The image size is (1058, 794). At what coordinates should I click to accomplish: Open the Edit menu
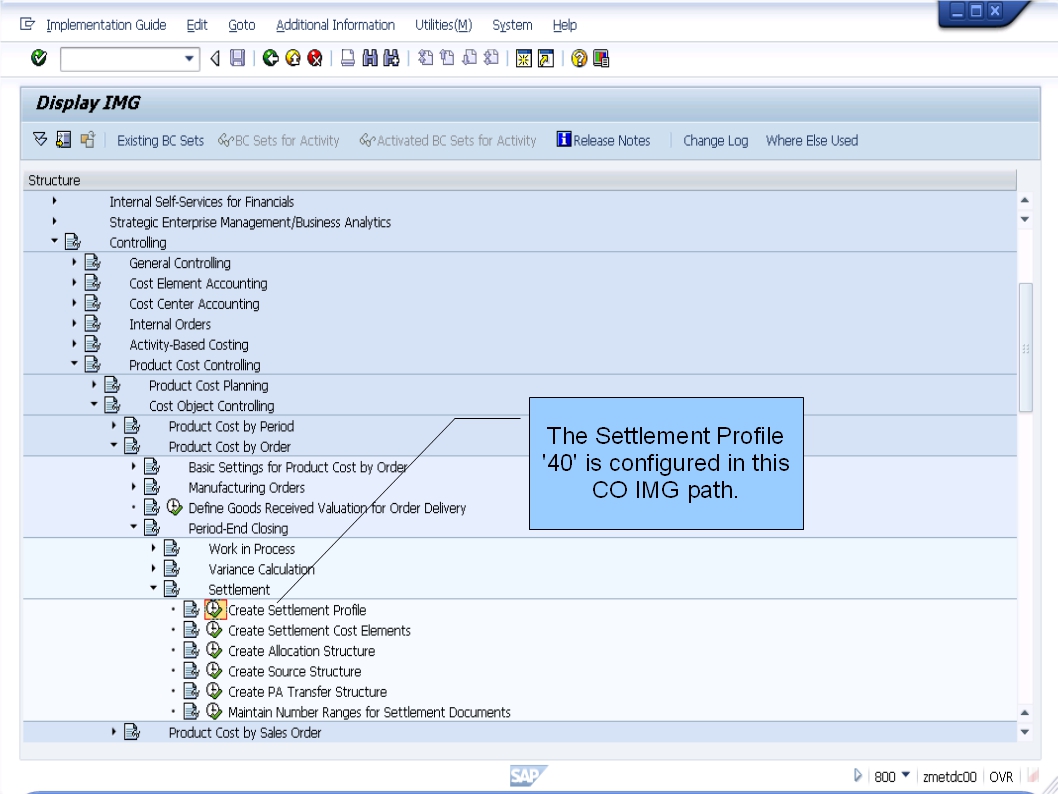click(197, 25)
